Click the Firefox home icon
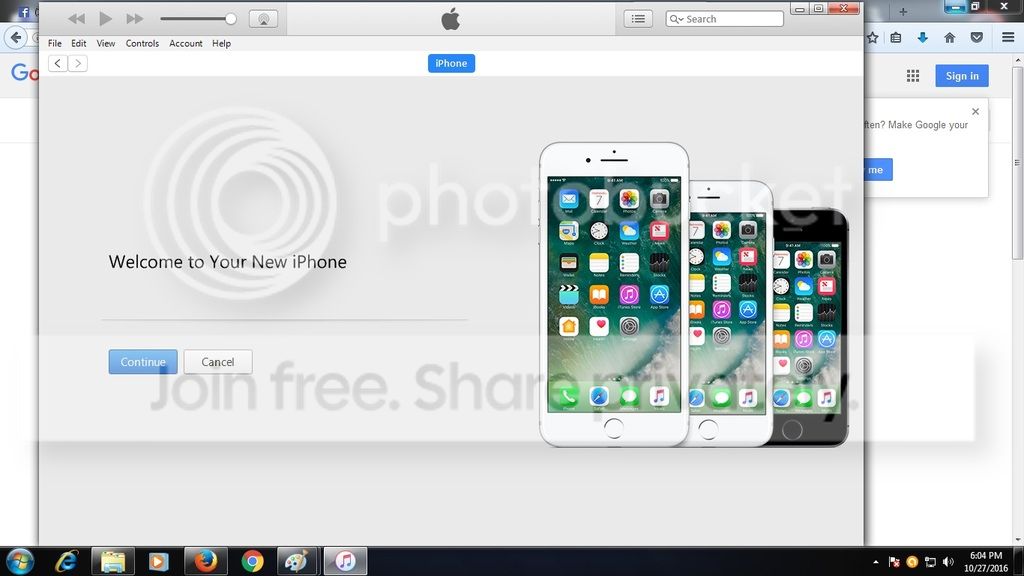1024x576 pixels. pyautogui.click(x=949, y=38)
